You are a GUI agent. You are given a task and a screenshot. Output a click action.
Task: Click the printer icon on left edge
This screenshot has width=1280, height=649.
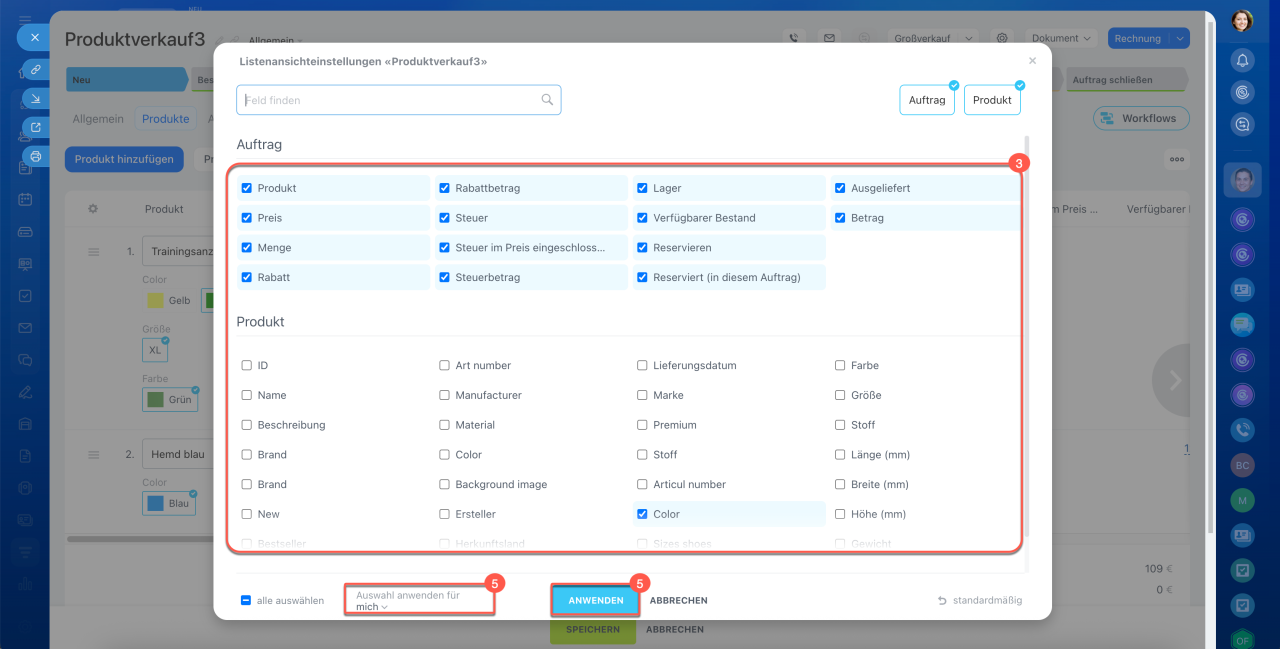[35, 157]
